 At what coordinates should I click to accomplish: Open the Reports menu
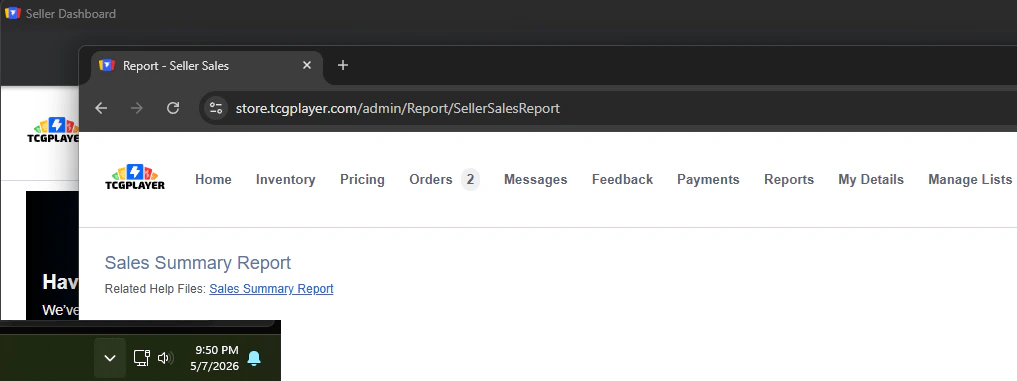(x=789, y=180)
